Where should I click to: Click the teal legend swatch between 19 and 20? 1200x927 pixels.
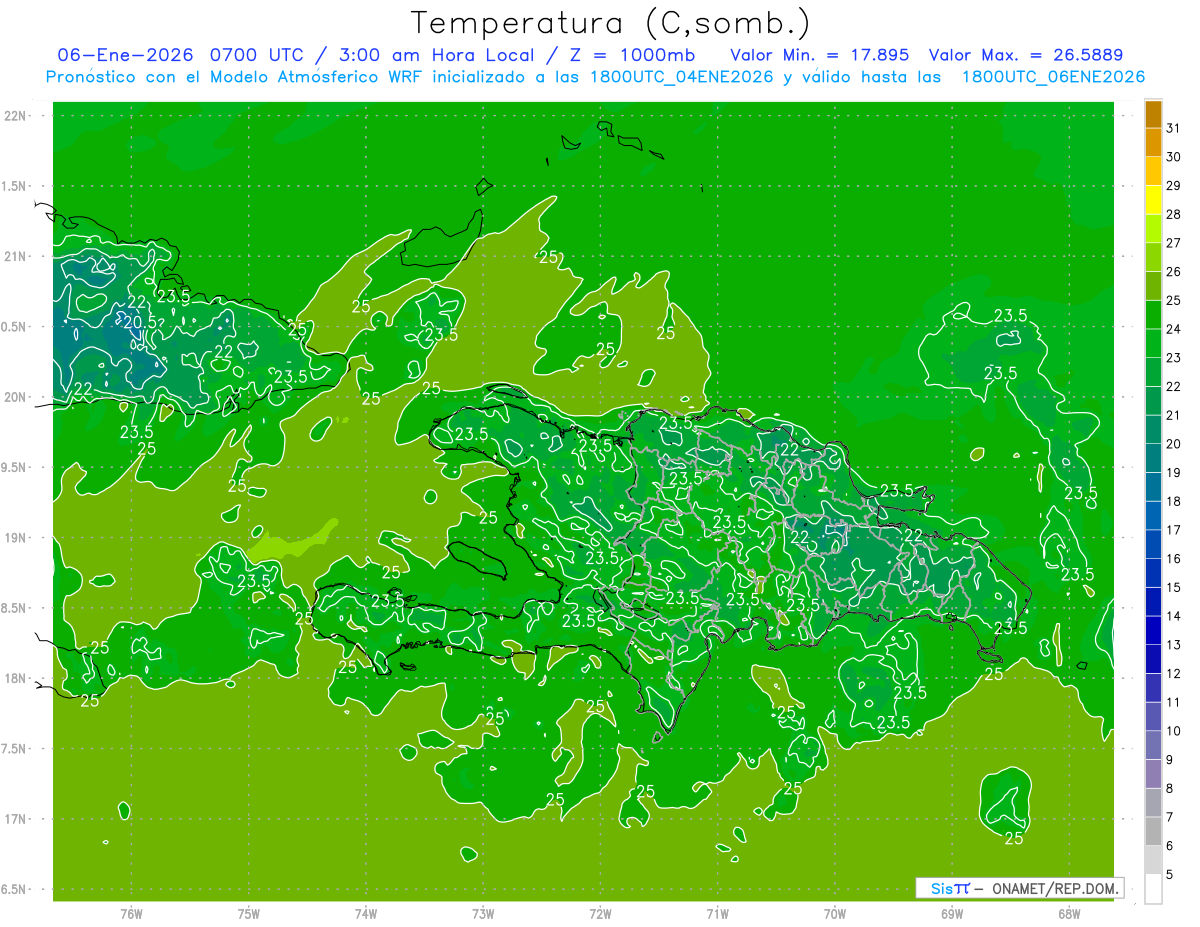1153,458
